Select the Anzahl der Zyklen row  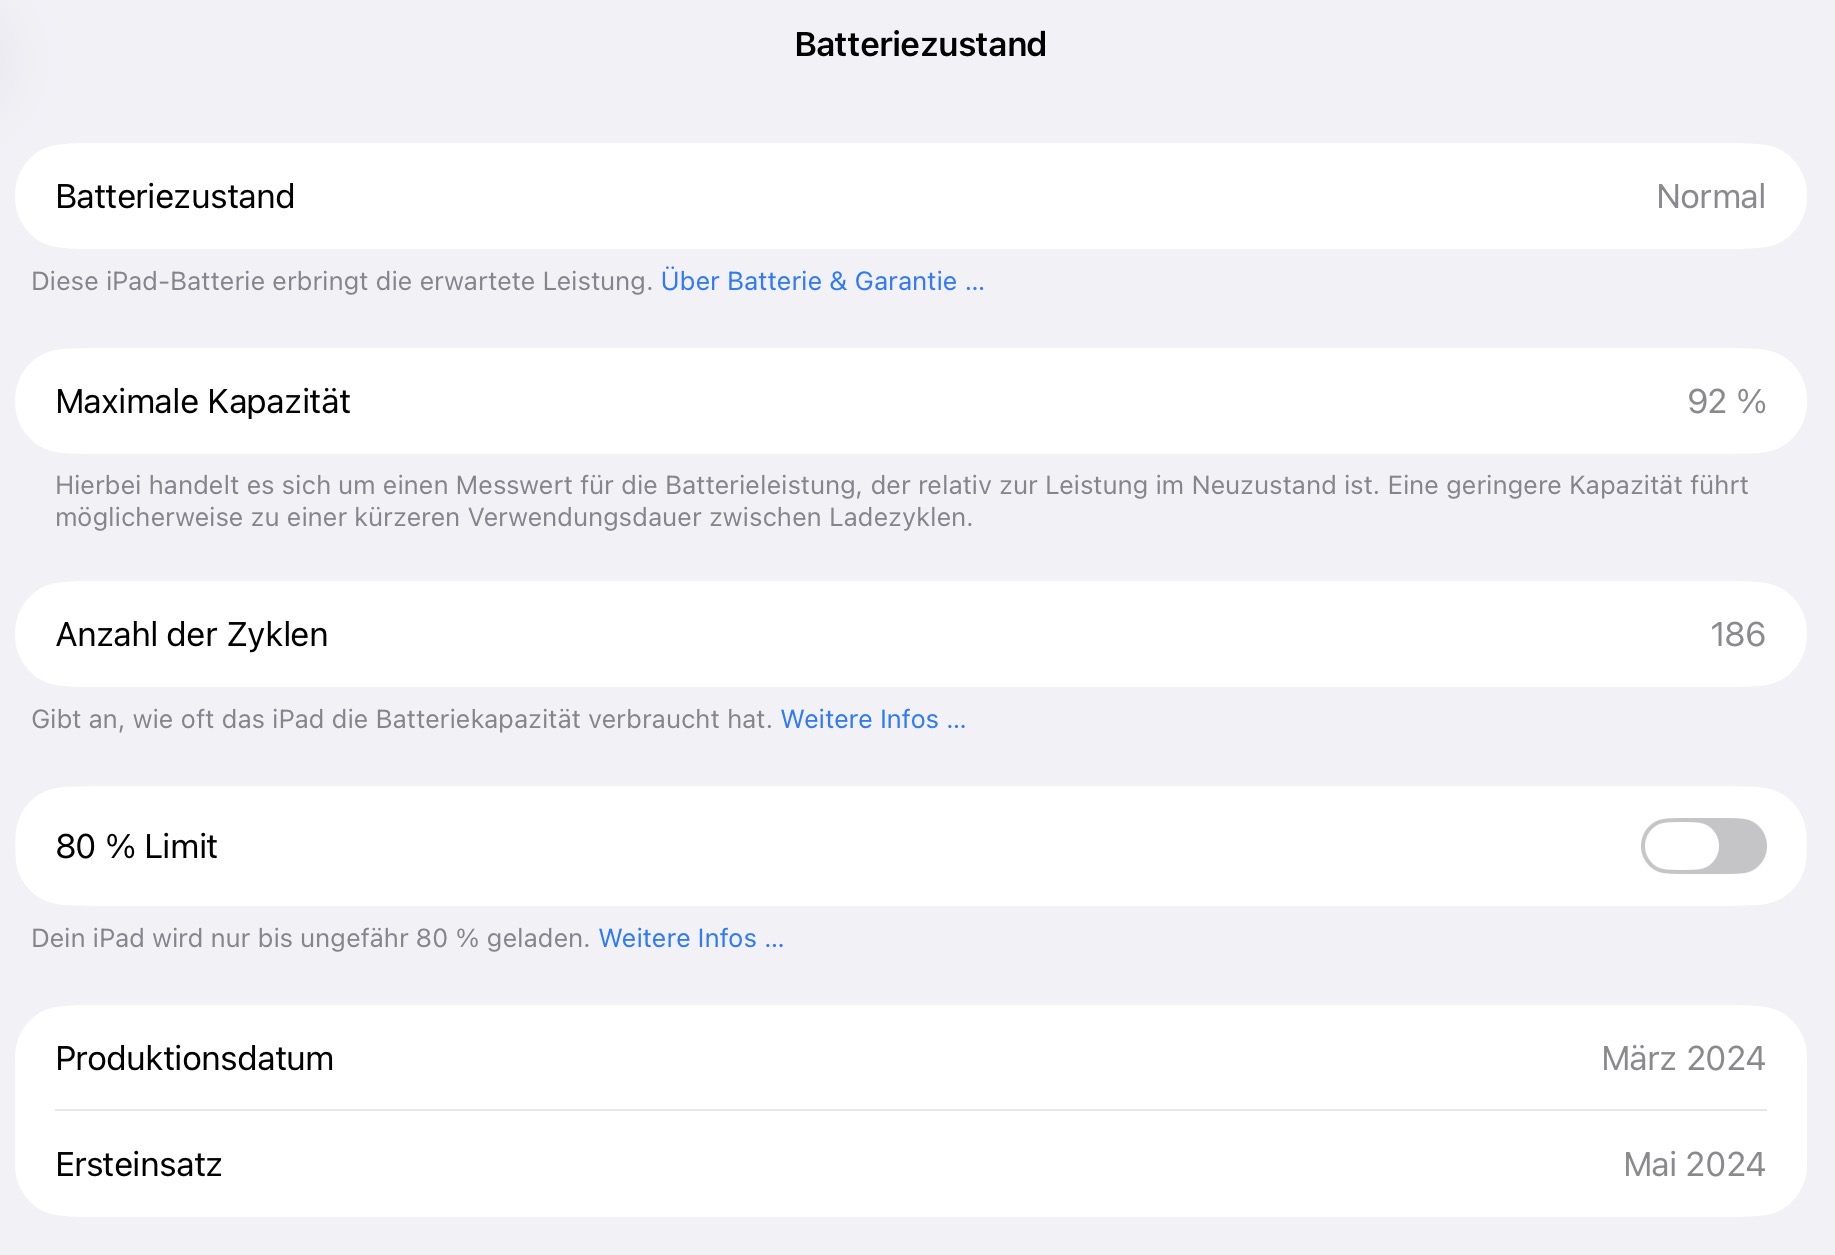pos(911,634)
